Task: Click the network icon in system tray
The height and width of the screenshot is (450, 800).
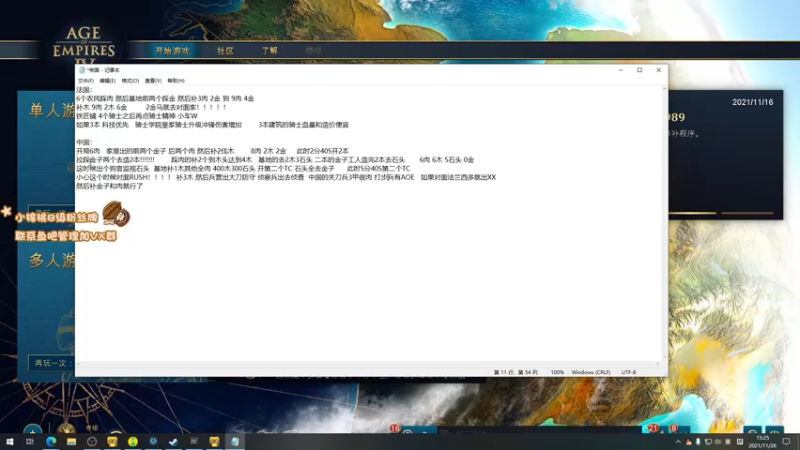Action: pos(708,442)
